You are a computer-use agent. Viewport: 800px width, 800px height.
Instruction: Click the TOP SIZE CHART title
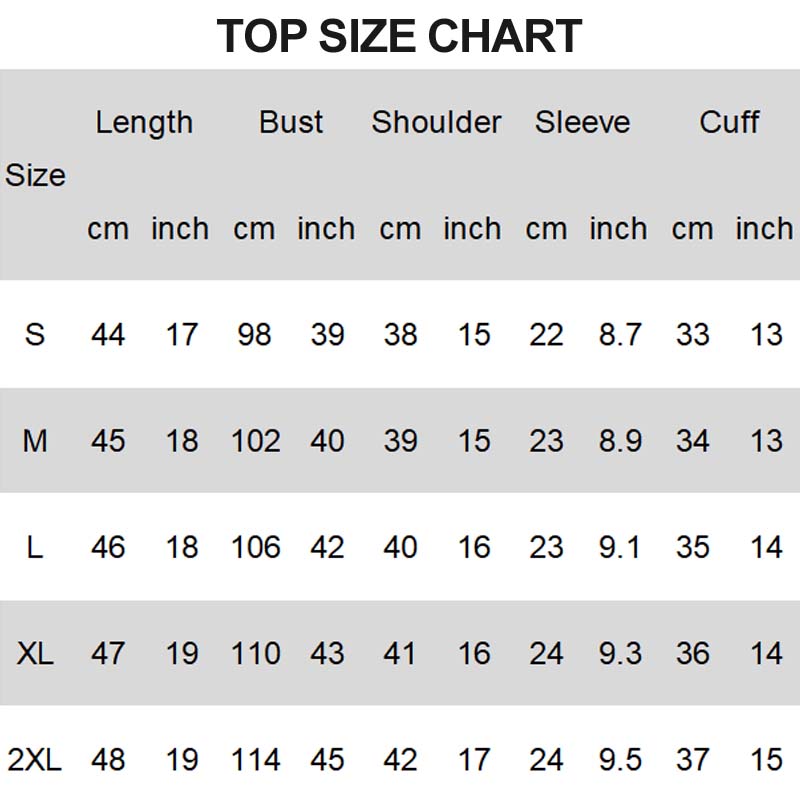coord(399,37)
